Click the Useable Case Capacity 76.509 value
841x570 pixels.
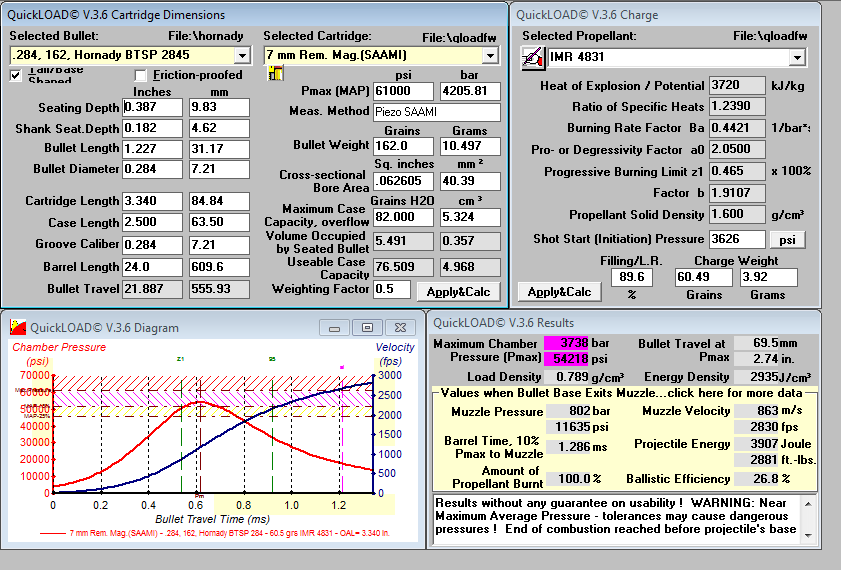pyautogui.click(x=403, y=267)
